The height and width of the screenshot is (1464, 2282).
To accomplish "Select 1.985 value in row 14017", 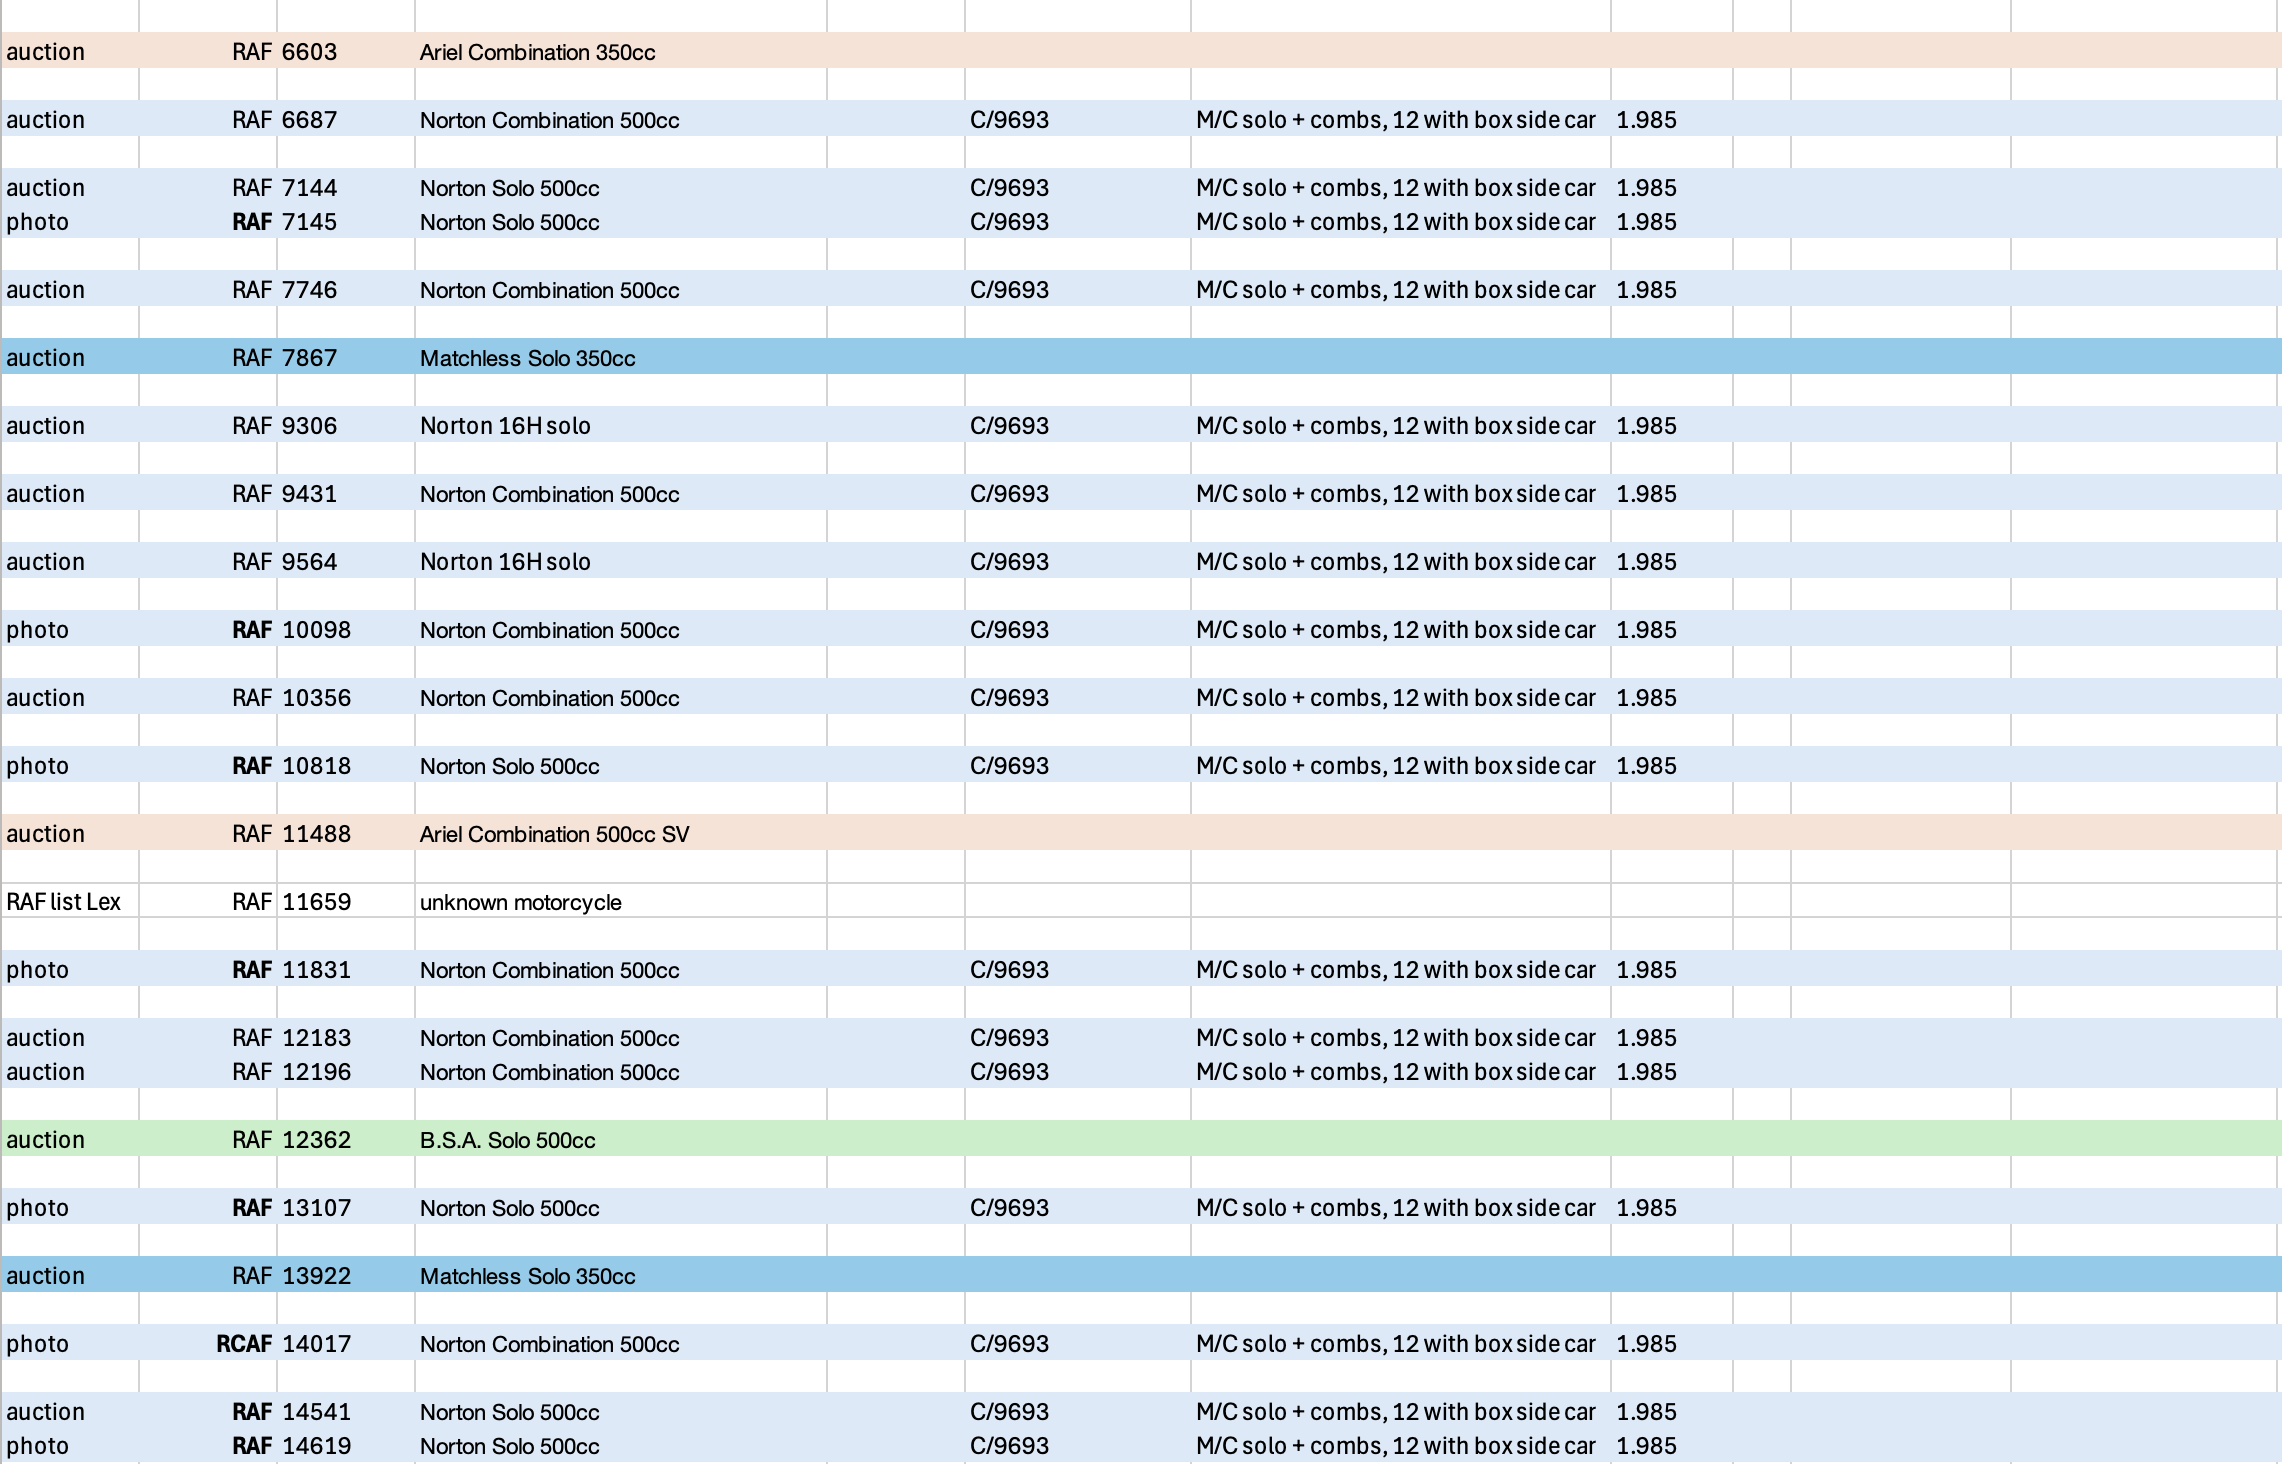I will pos(1671,1343).
